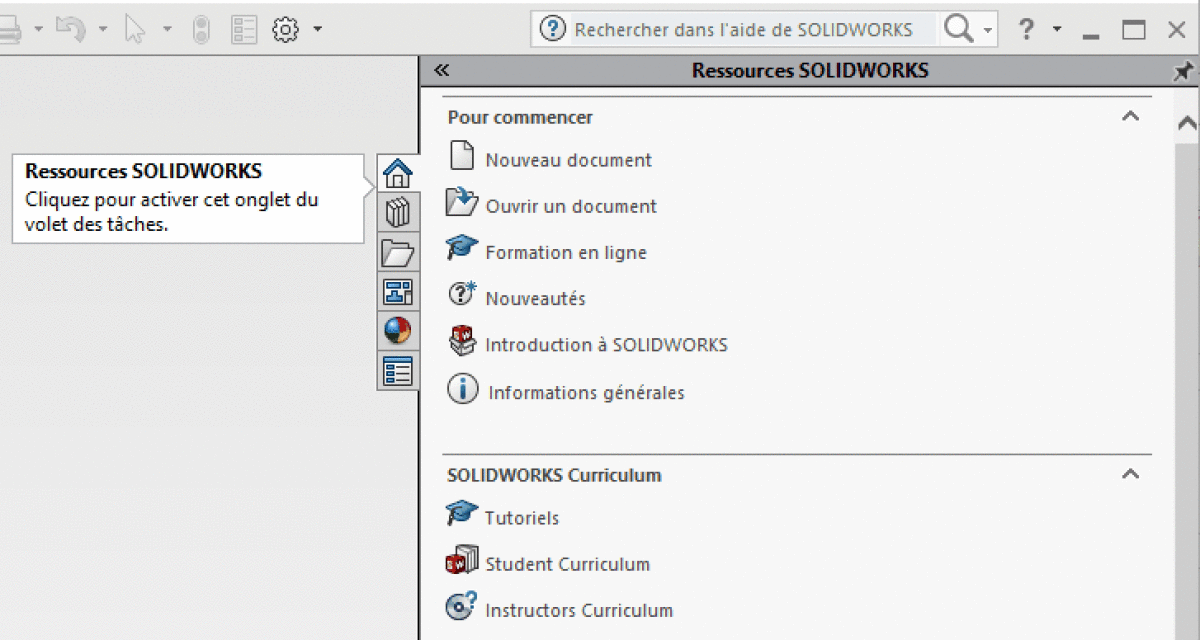
Task: Open the Ouvrir un document link
Action: (x=571, y=206)
